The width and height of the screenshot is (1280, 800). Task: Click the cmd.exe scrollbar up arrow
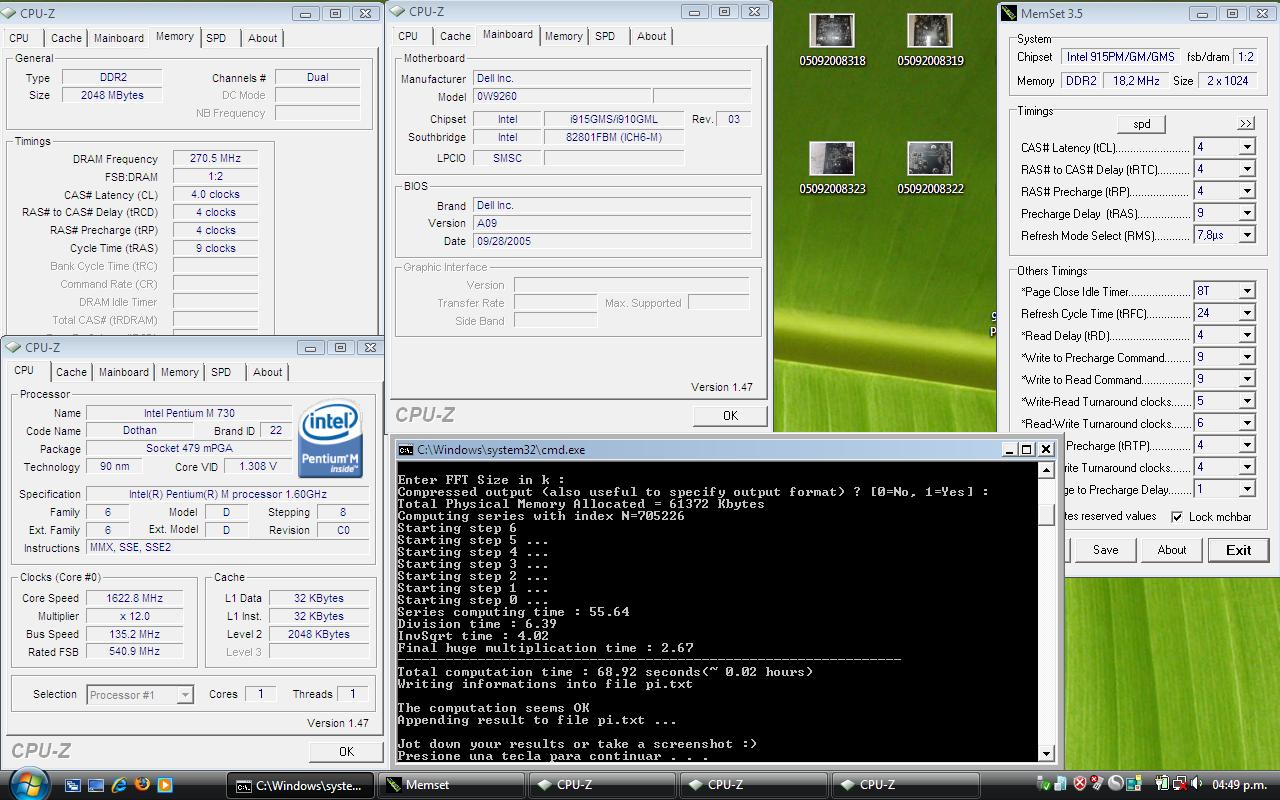[1046, 470]
